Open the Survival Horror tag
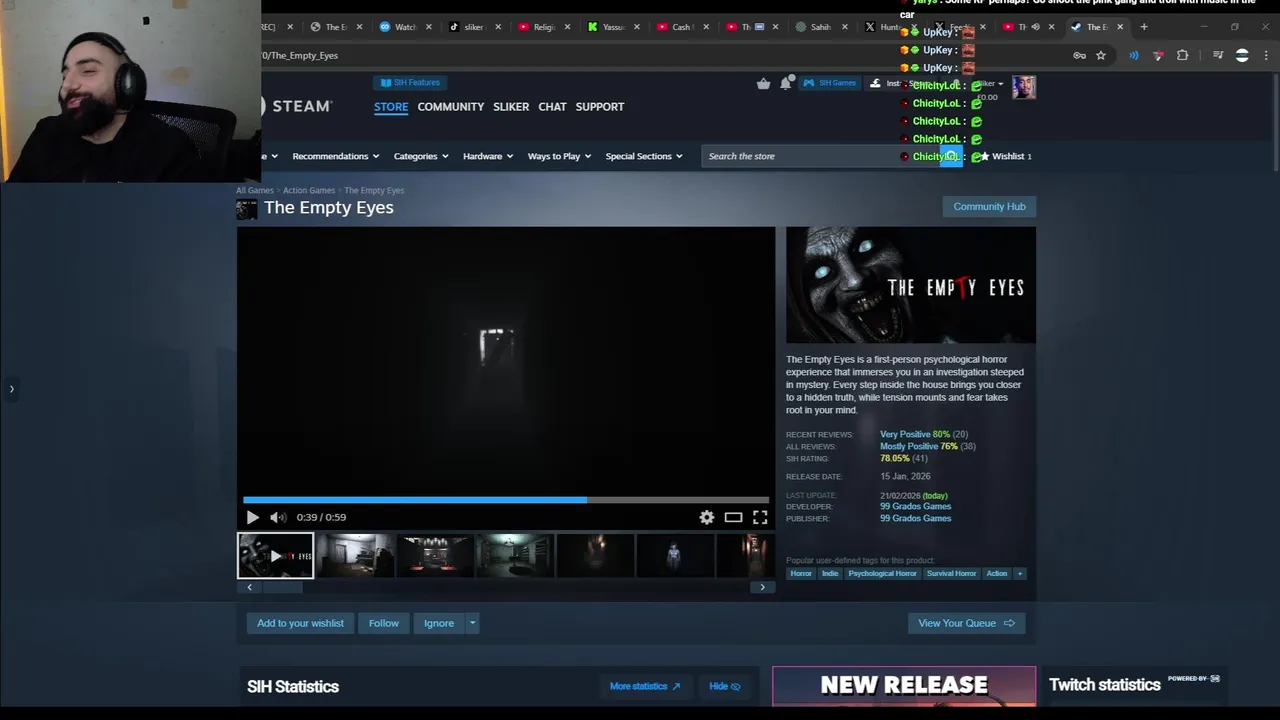1280x720 pixels. point(951,573)
